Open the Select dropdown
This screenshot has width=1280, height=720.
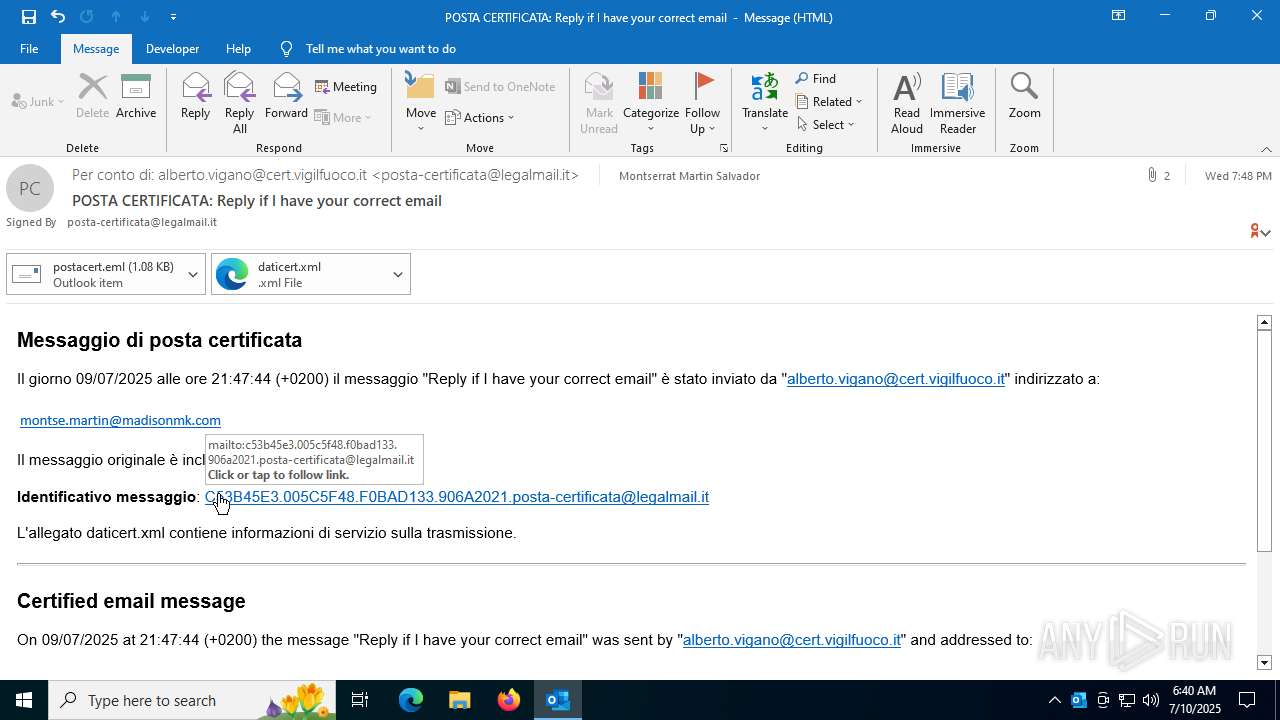pos(826,125)
